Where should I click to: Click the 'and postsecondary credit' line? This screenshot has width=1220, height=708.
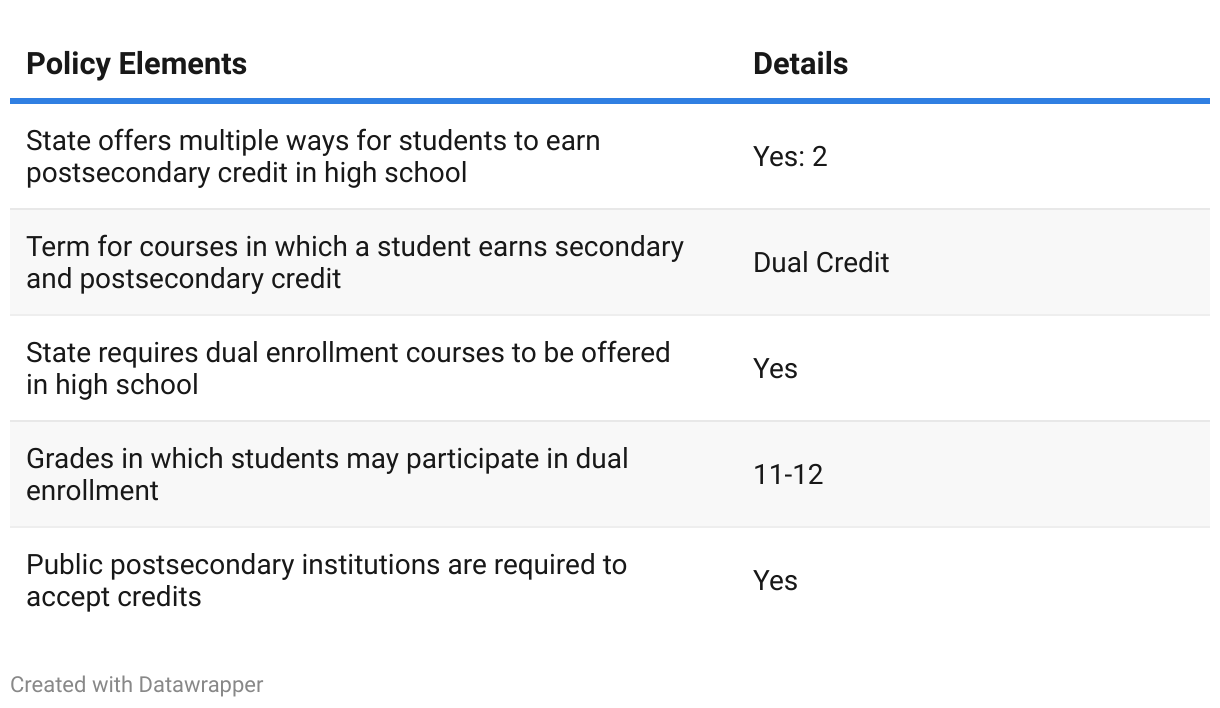click(x=184, y=279)
